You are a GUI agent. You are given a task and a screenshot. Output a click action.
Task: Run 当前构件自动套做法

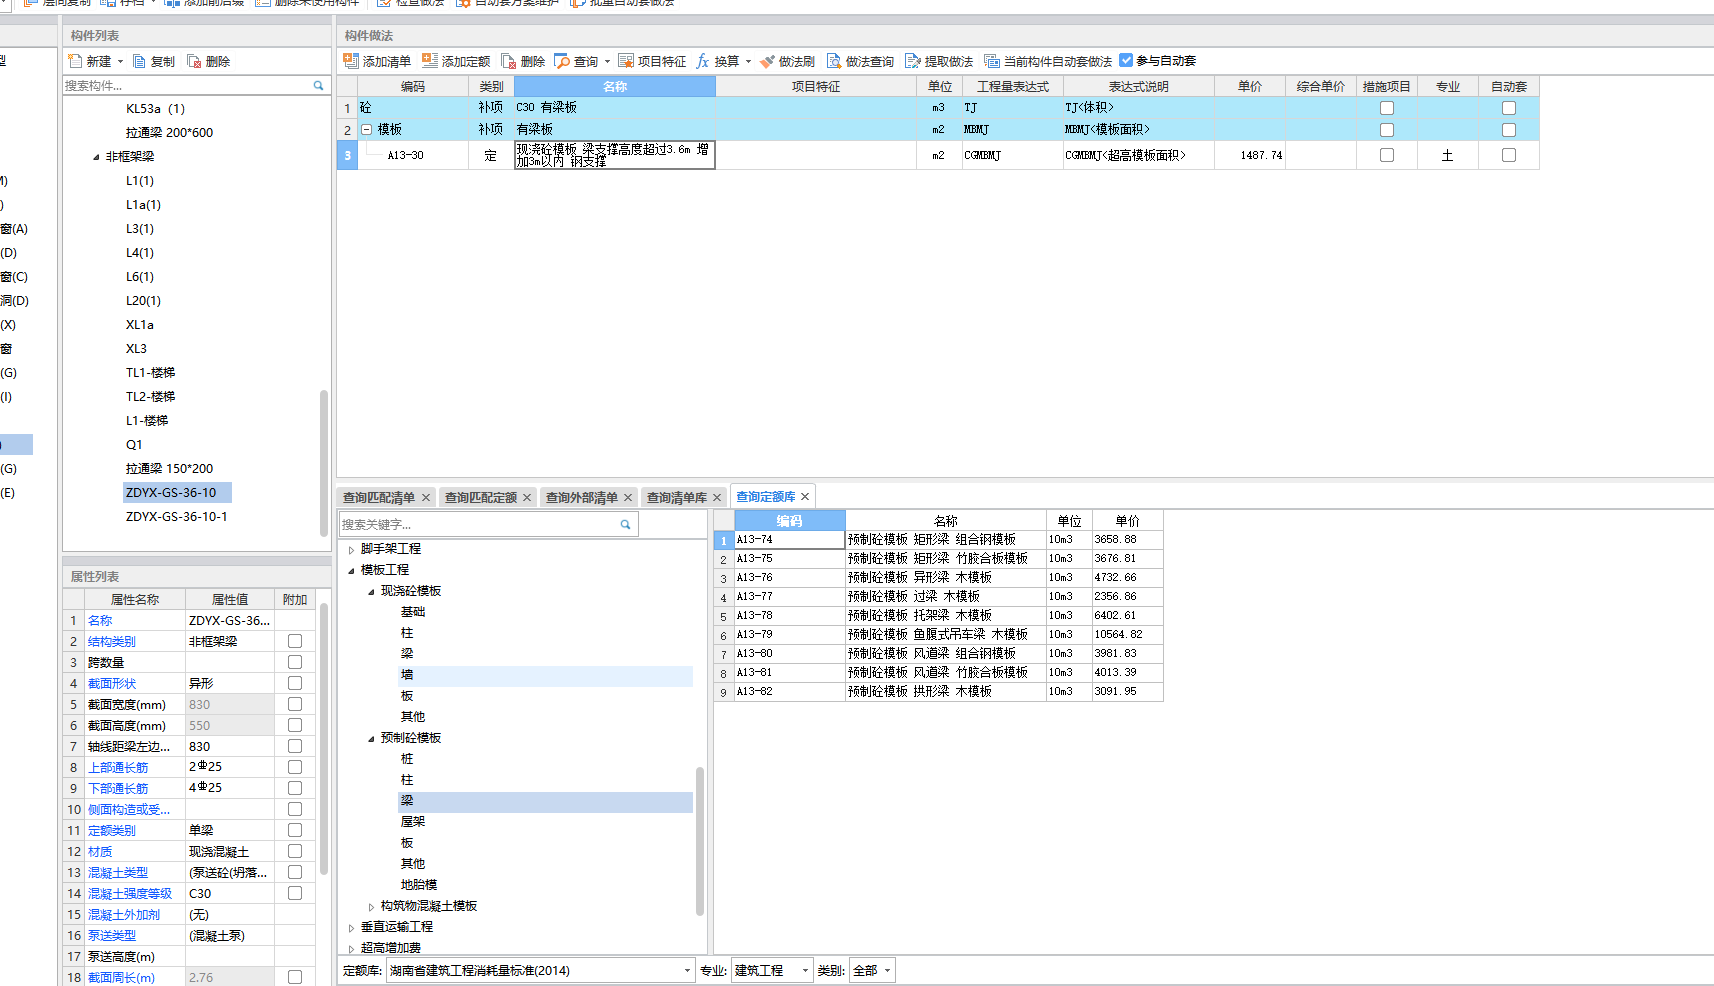1048,61
